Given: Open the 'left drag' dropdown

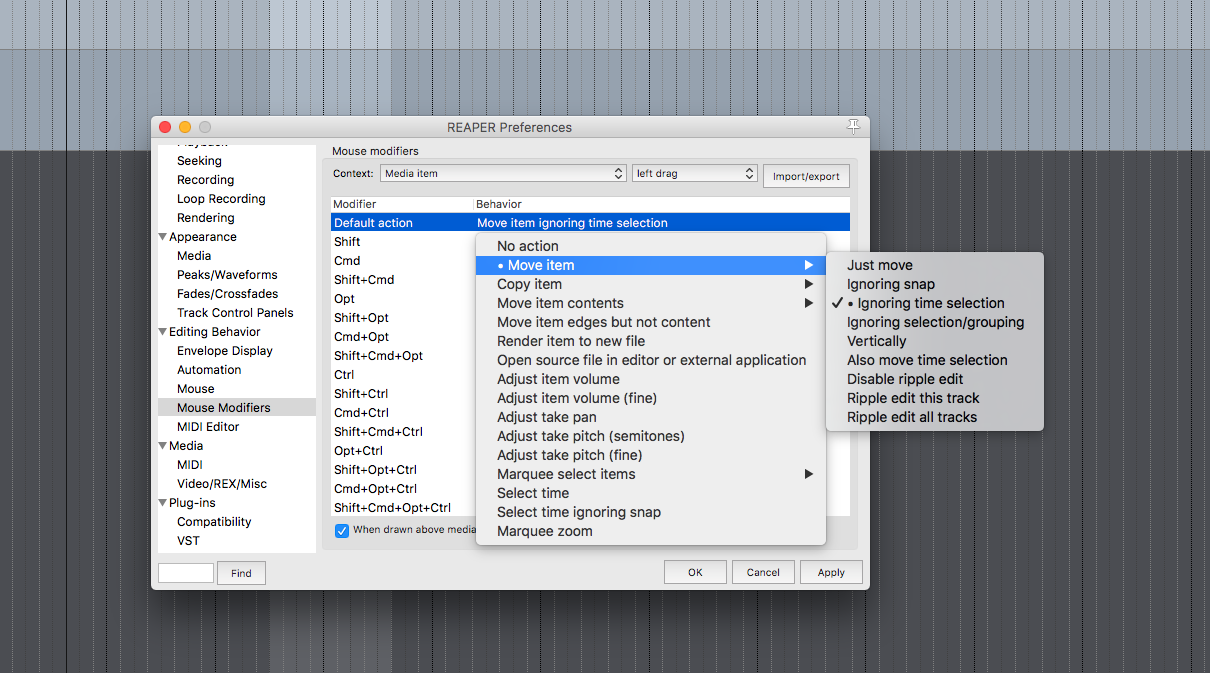Looking at the screenshot, I should [695, 174].
